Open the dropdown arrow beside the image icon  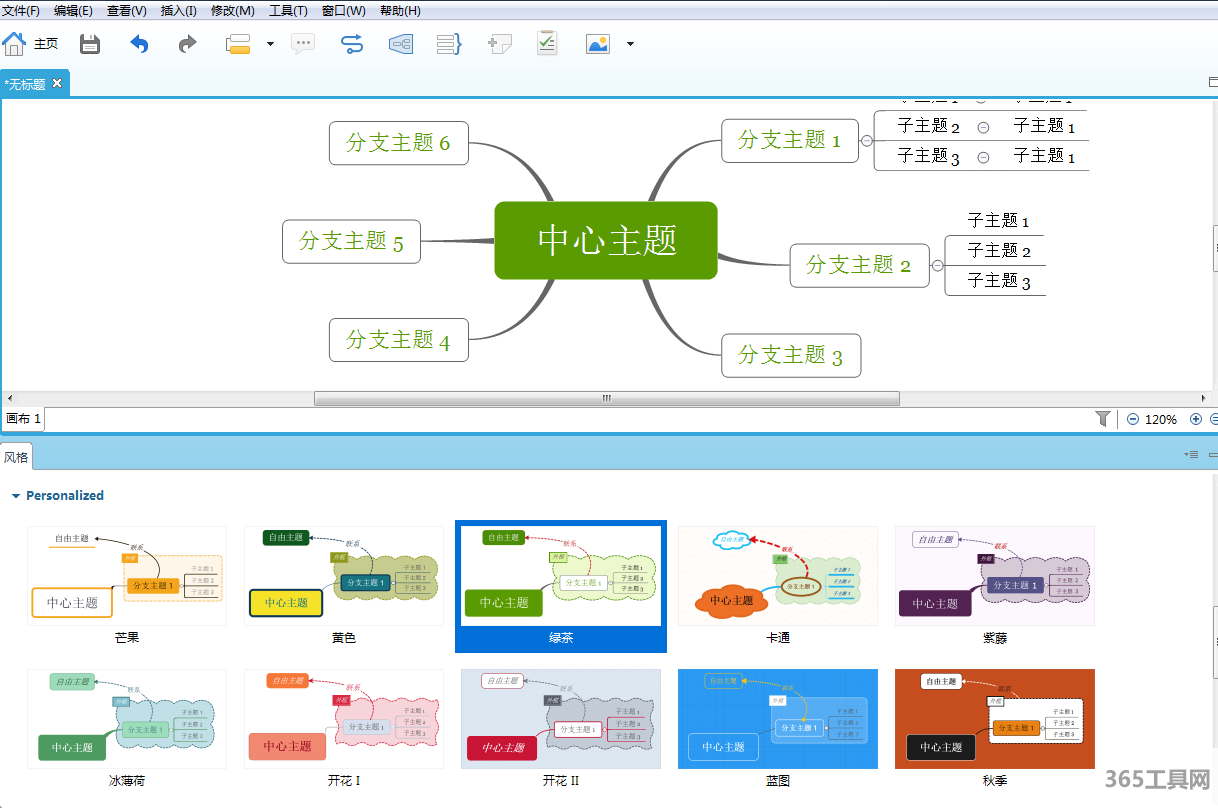pos(630,44)
